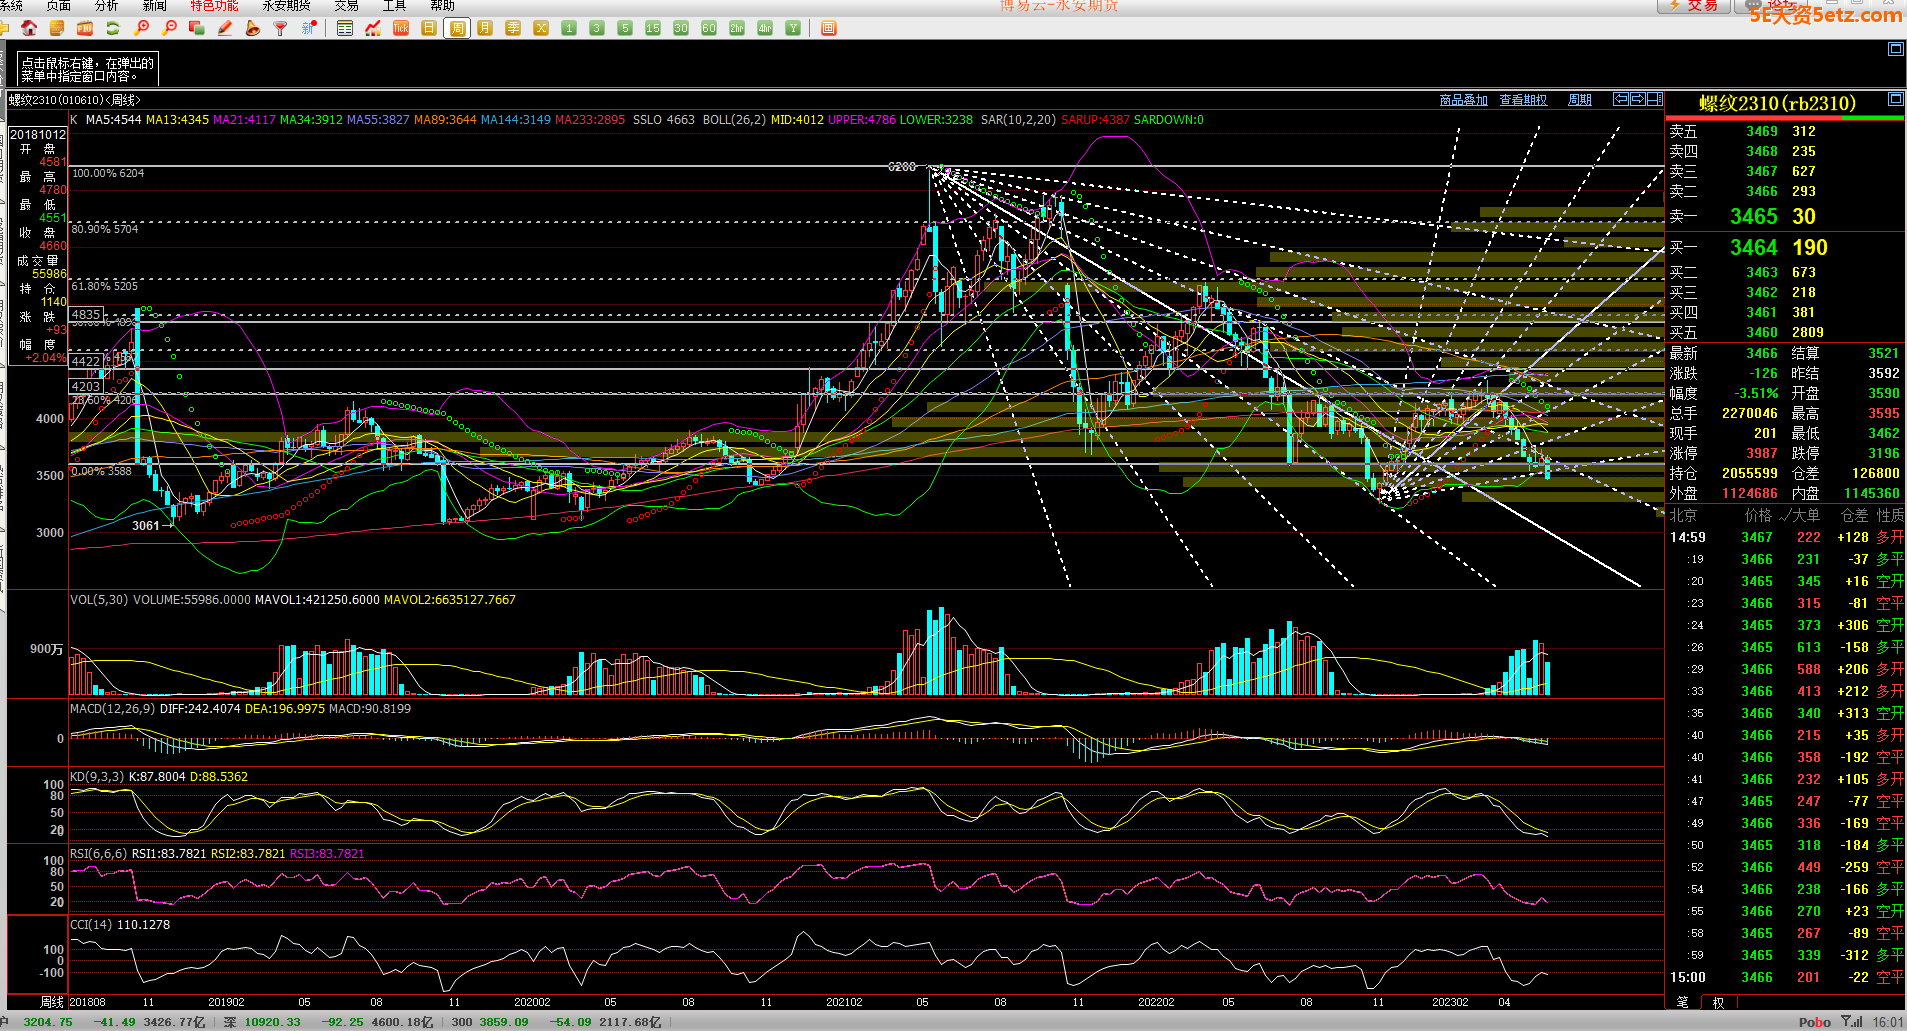This screenshot has height=1031, width=1907.
Task: Toggle the 15-minute period button
Action: click(653, 28)
